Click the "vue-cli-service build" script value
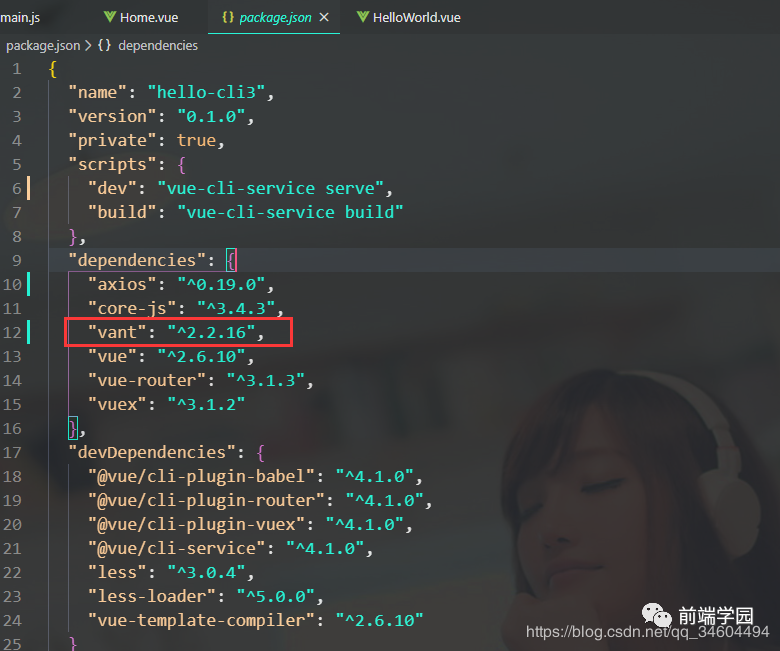This screenshot has width=780, height=651. (290, 212)
